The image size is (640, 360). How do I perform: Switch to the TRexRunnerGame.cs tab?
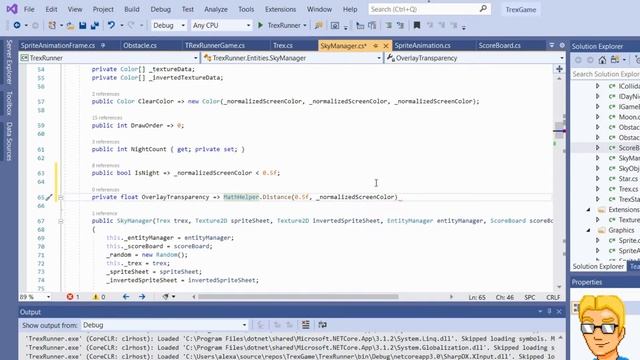coord(215,45)
